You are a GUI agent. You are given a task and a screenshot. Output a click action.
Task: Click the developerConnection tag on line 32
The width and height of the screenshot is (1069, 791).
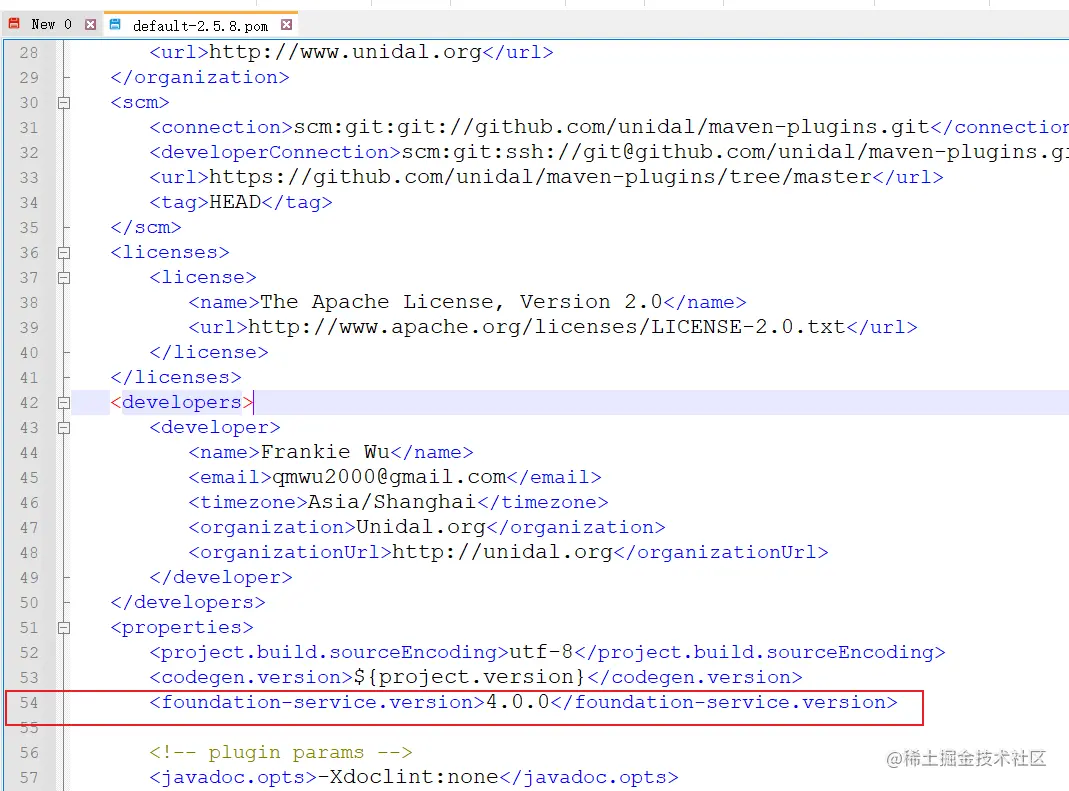tap(275, 152)
